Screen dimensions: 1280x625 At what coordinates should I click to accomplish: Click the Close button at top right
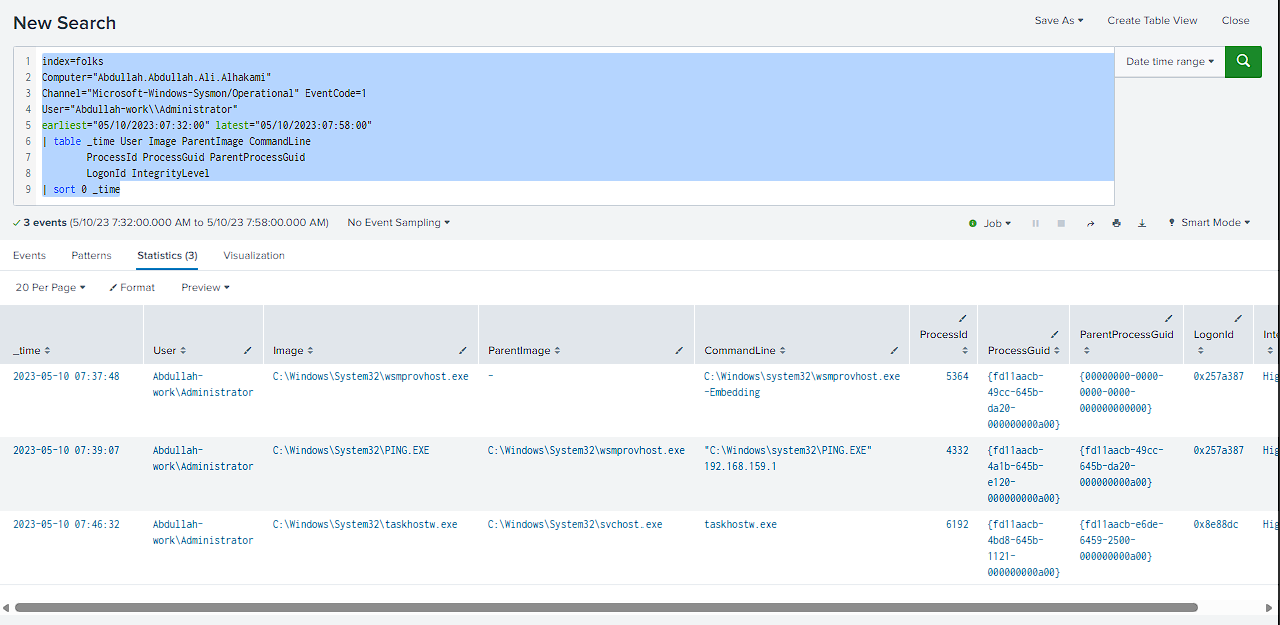click(x=1235, y=20)
